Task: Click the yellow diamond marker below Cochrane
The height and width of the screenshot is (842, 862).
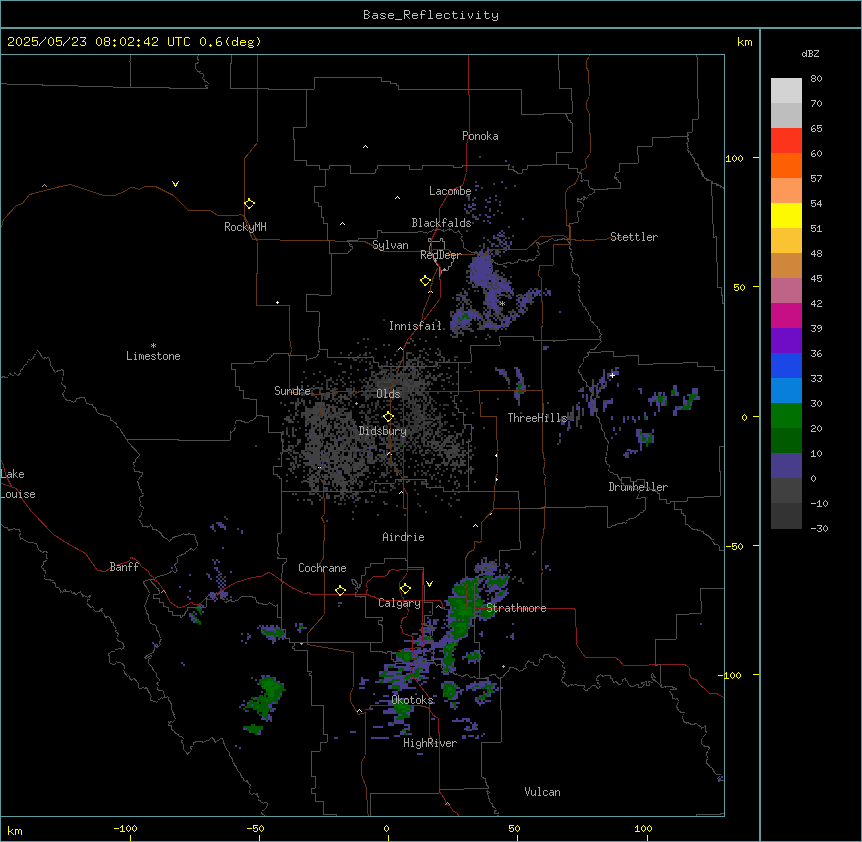Action: tap(340, 590)
